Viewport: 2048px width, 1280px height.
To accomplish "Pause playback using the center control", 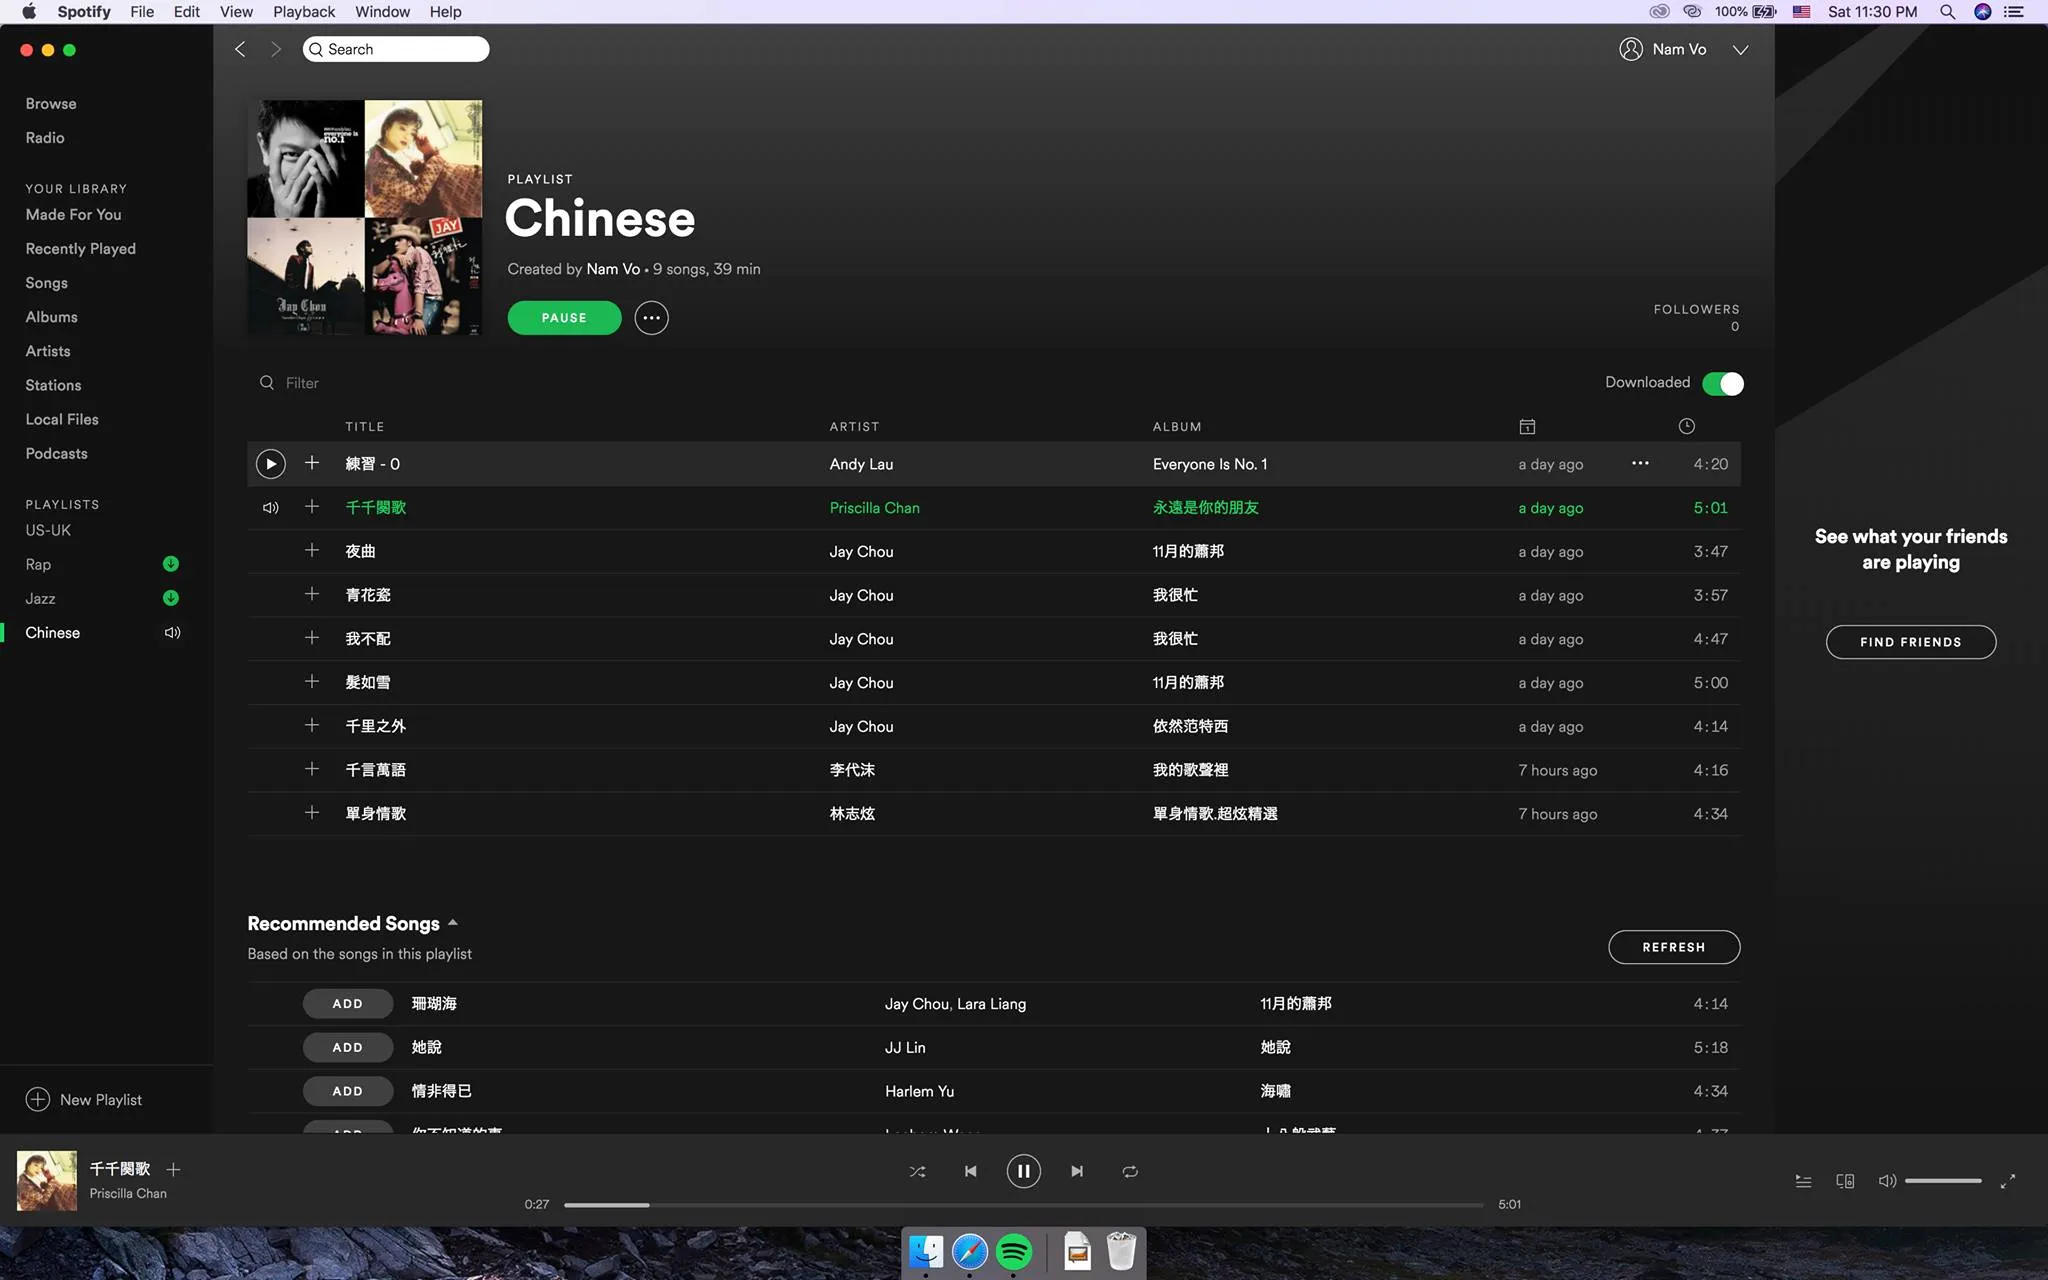I will pos(1023,1171).
